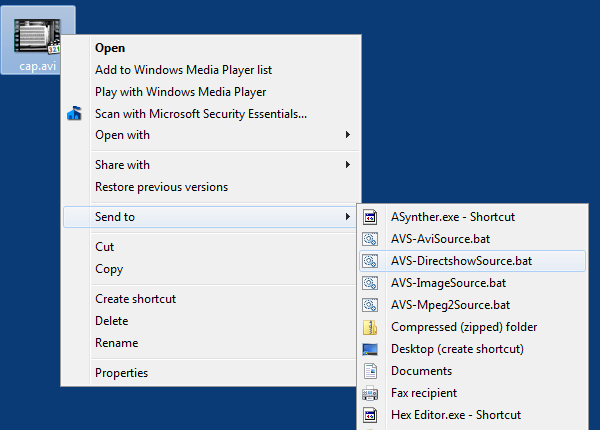Click the Hex Editor.exe shortcut icon
The image size is (600, 430).
click(x=371, y=415)
